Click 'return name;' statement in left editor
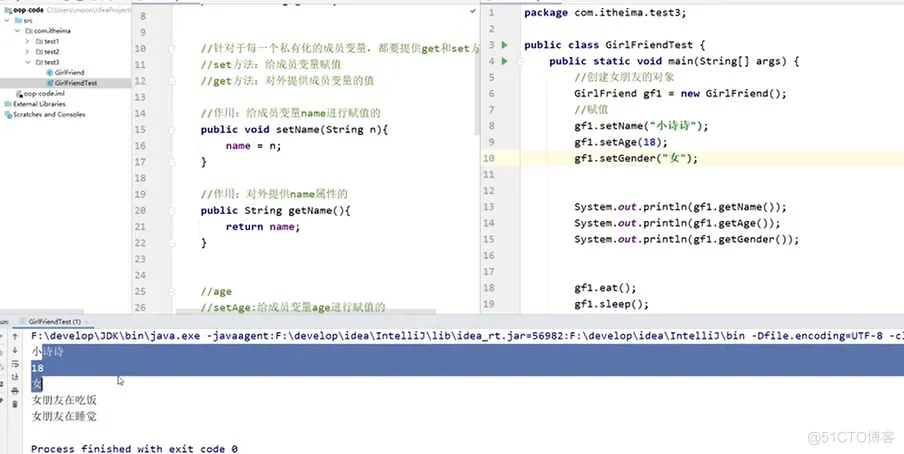The image size is (904, 454). (x=262, y=227)
